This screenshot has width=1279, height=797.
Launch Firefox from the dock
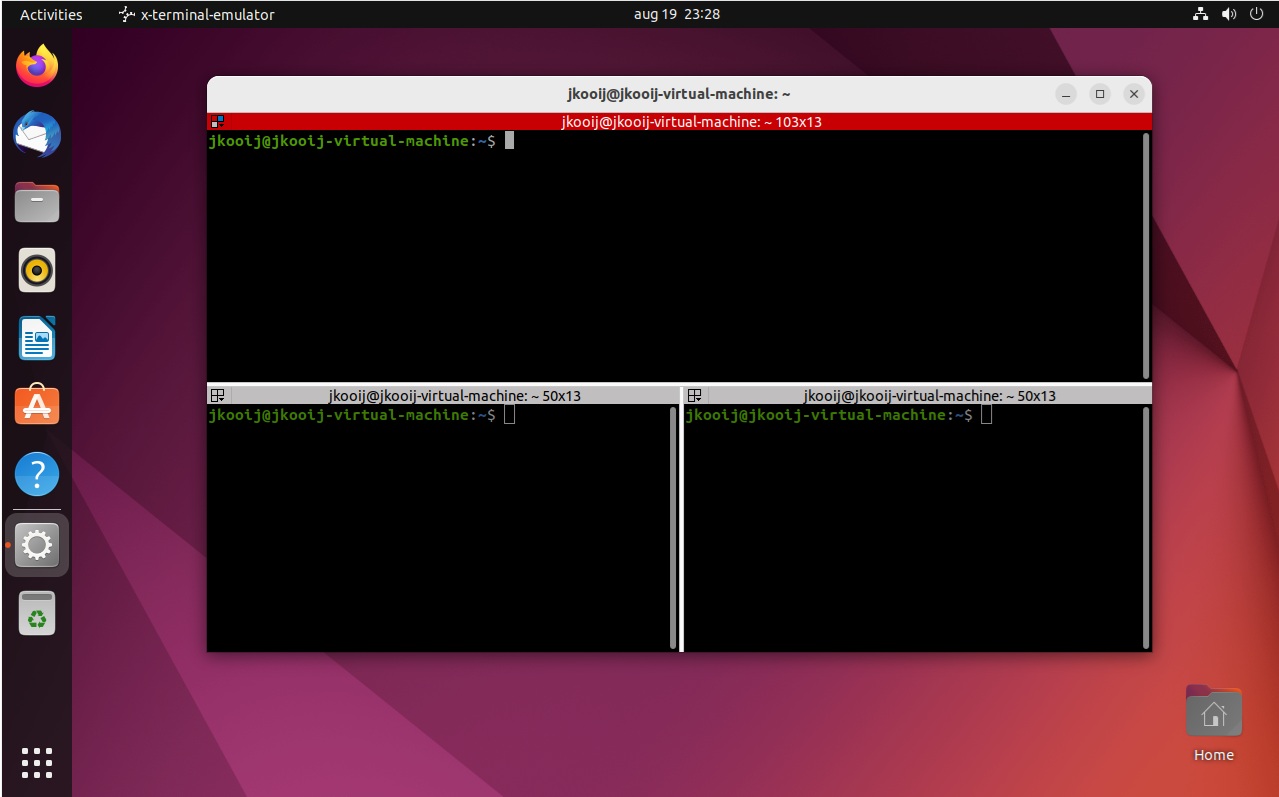point(37,67)
